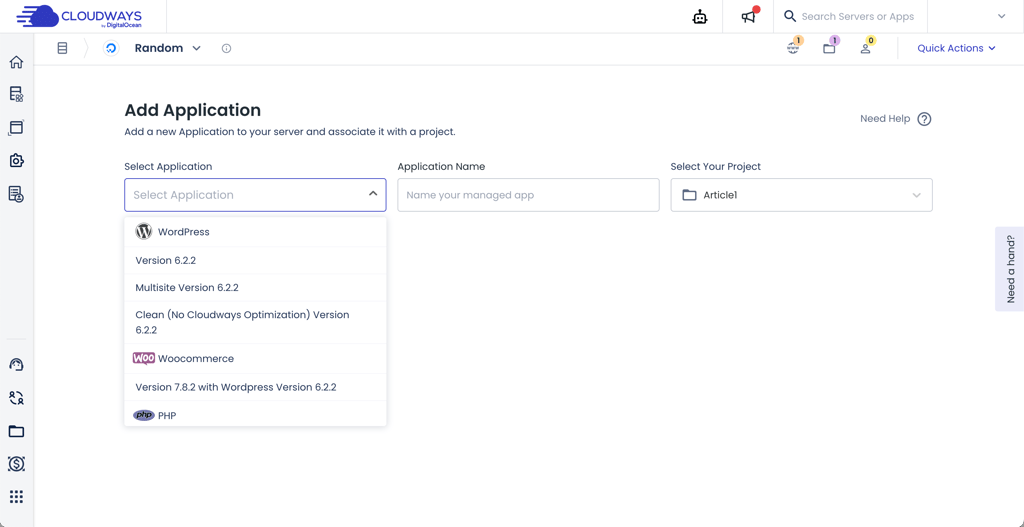Open Home in the sidebar
The image size is (1024, 527).
16,62
